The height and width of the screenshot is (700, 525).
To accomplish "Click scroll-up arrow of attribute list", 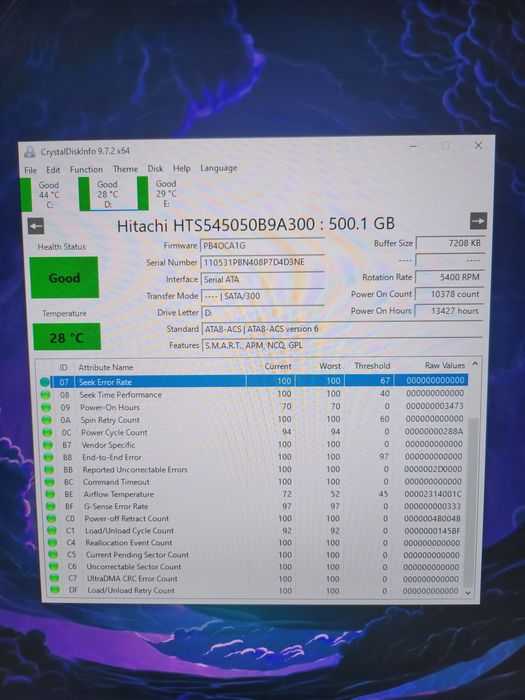I will (x=475, y=364).
